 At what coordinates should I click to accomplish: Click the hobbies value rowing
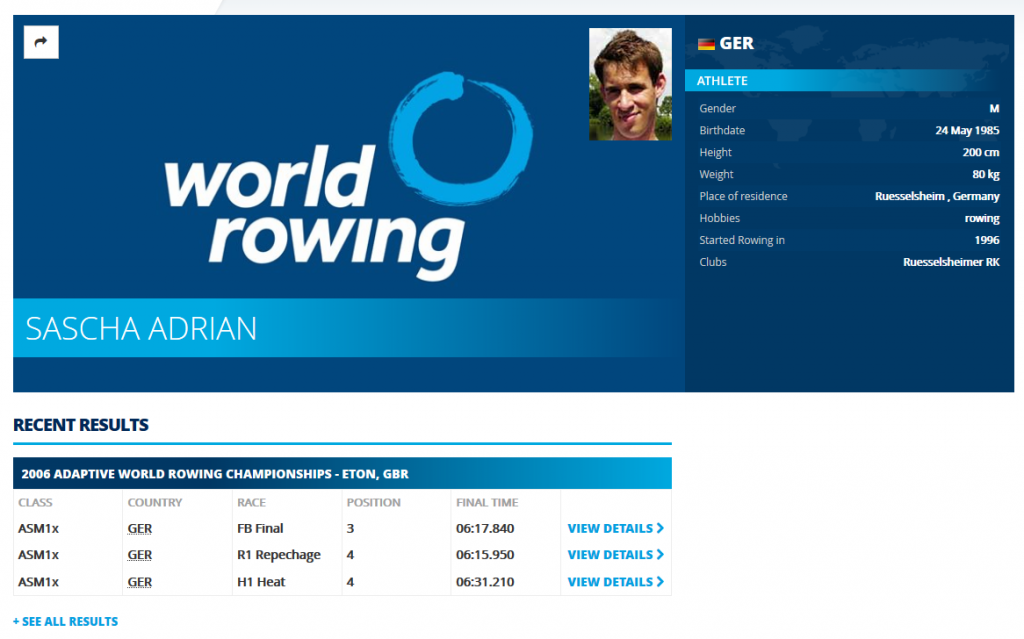click(982, 218)
